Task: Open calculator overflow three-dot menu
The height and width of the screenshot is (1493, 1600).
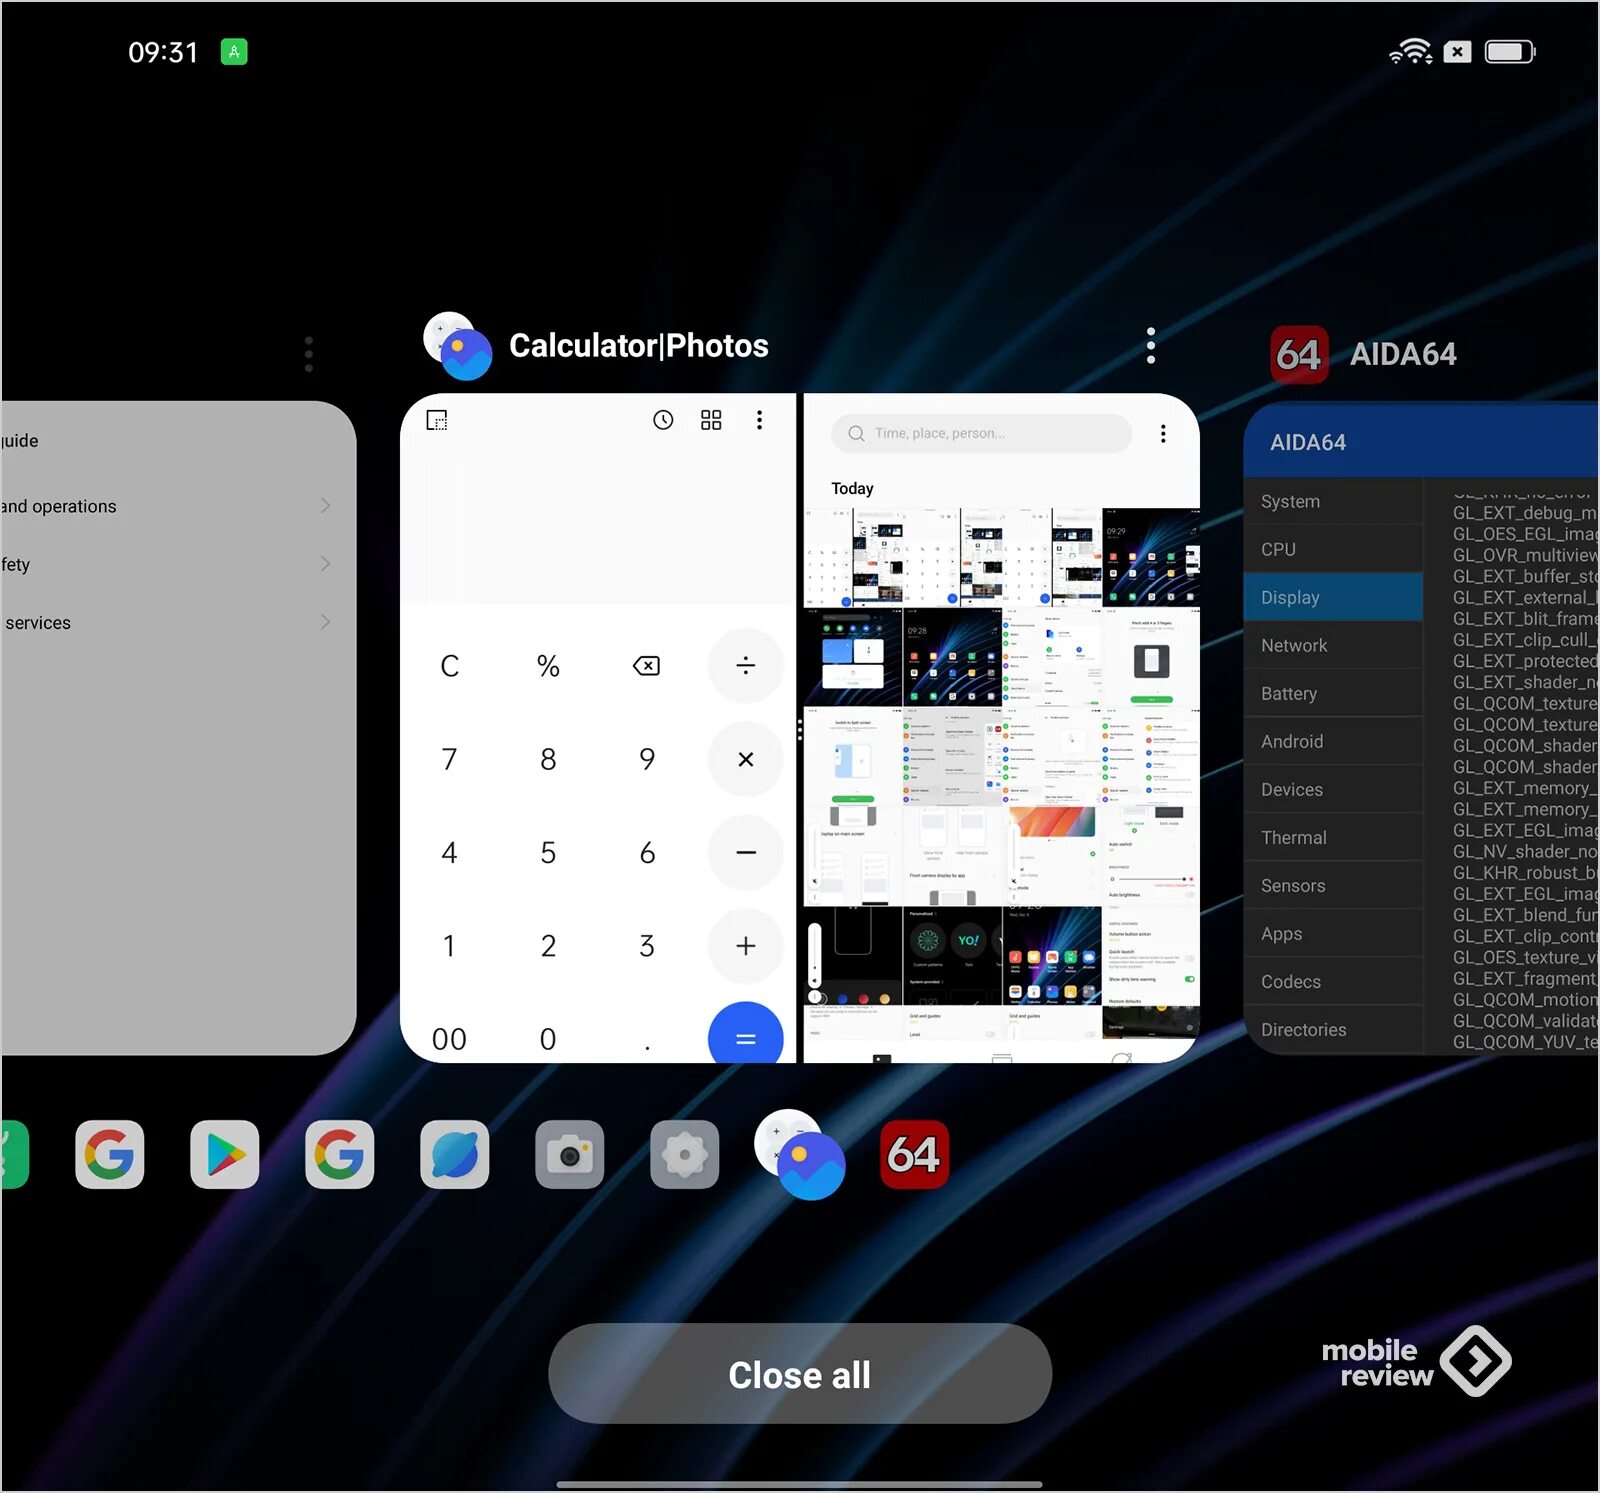Action: (759, 420)
